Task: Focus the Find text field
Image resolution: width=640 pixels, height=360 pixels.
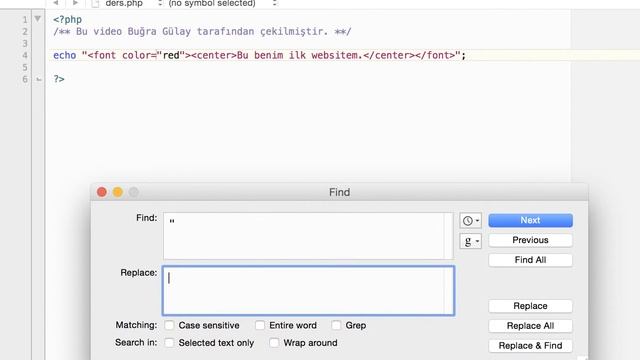Action: coord(308,236)
